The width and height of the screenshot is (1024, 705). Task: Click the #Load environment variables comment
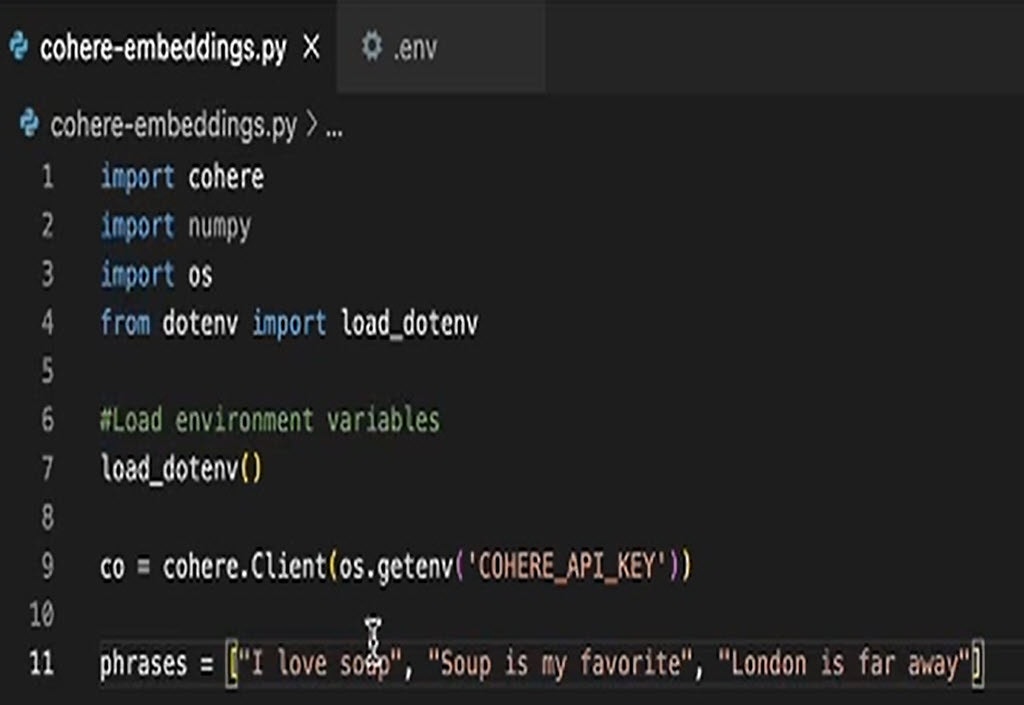[269, 419]
